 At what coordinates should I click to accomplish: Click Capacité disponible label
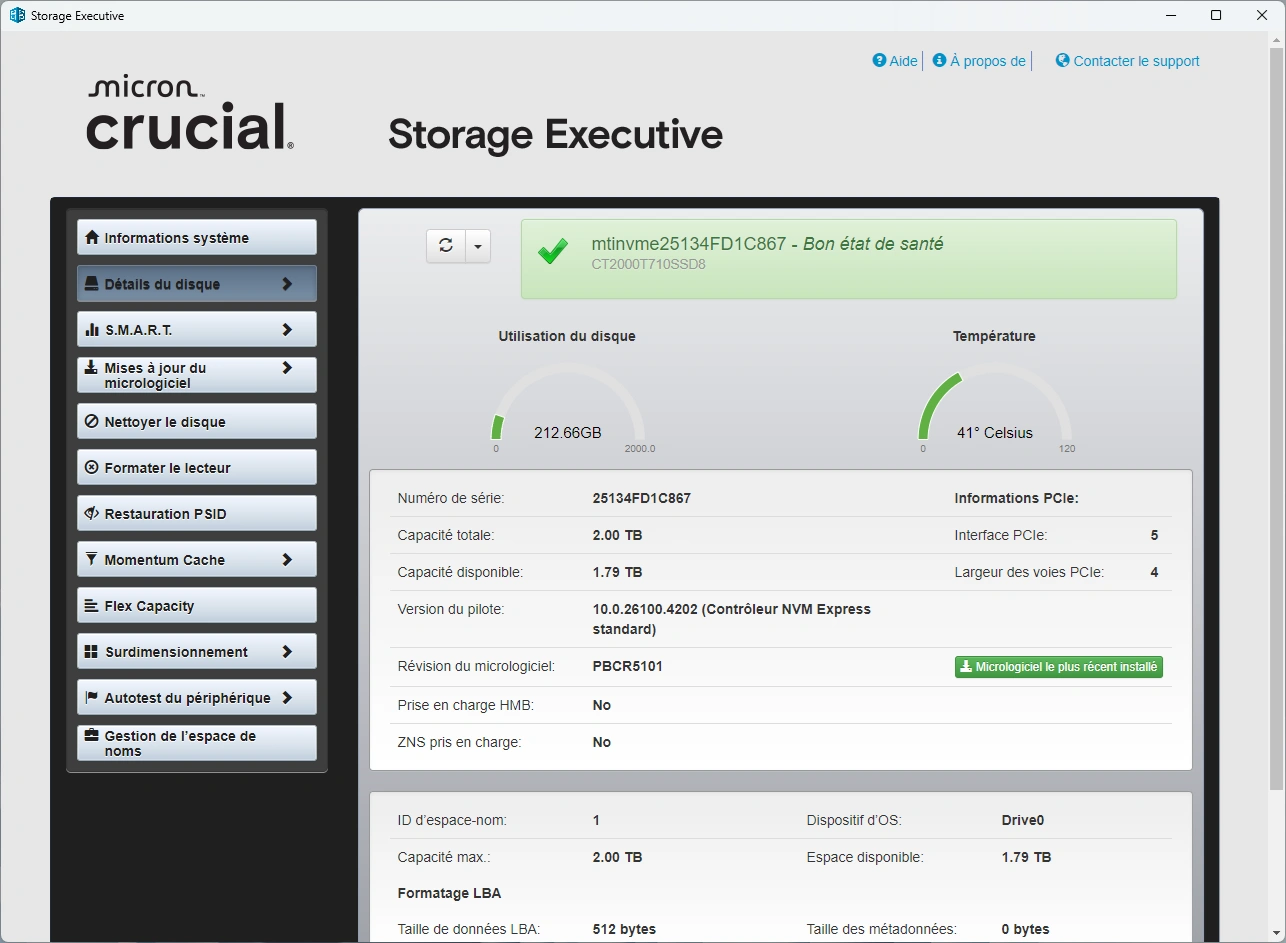click(x=460, y=572)
